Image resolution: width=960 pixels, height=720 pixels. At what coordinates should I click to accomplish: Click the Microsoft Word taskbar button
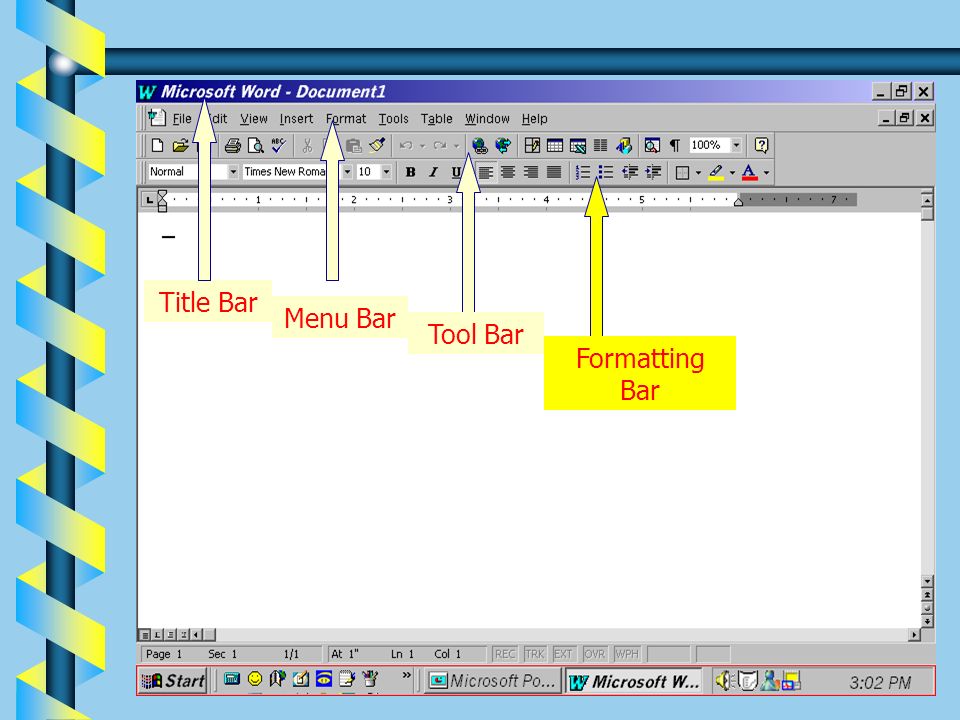[634, 681]
